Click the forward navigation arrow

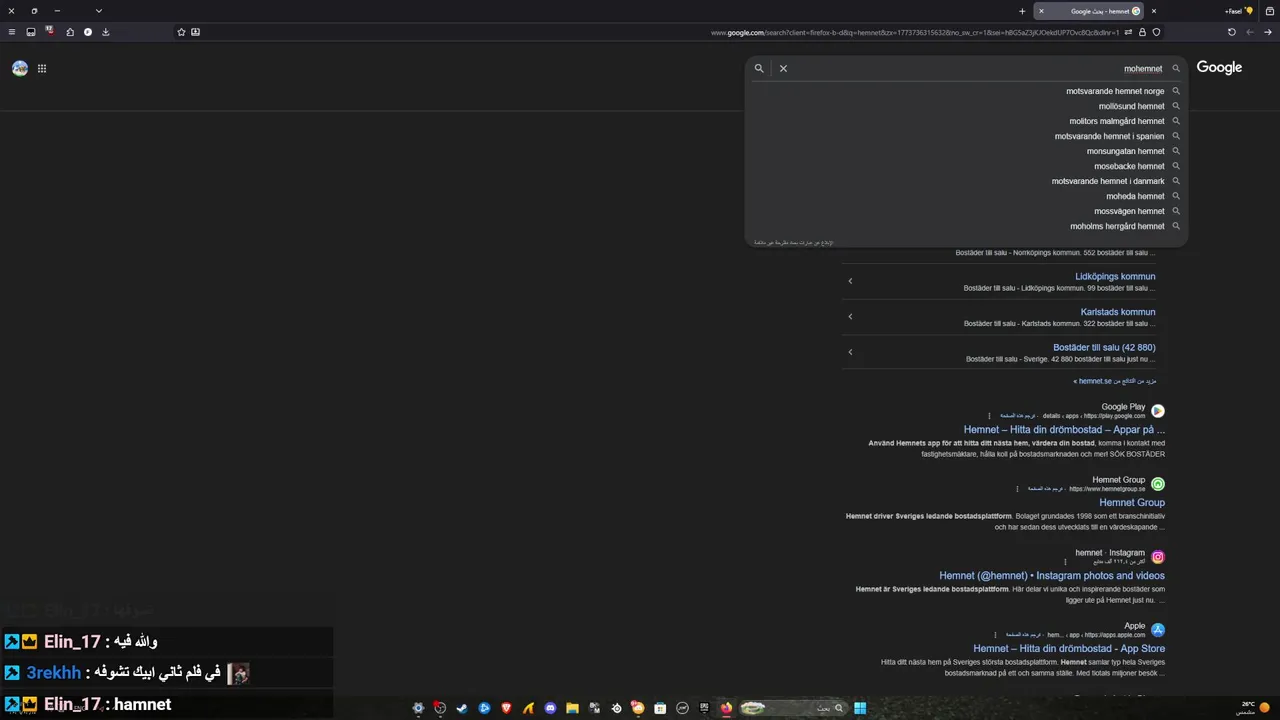click(x=1250, y=32)
